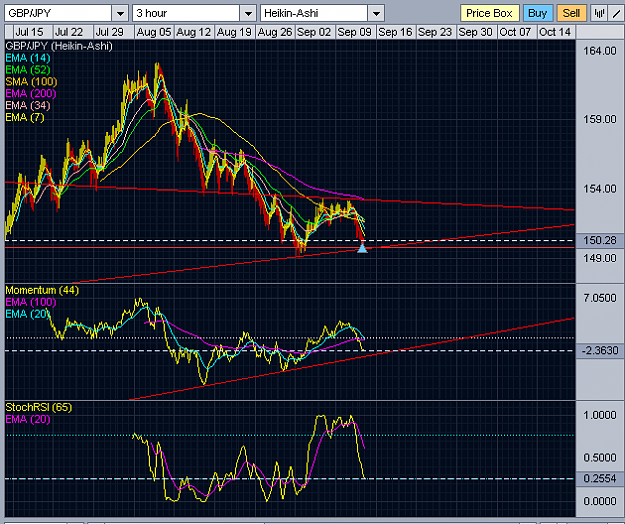Select the StochRSI panel EMA (20) label
This screenshot has width=625, height=524.
28,419
